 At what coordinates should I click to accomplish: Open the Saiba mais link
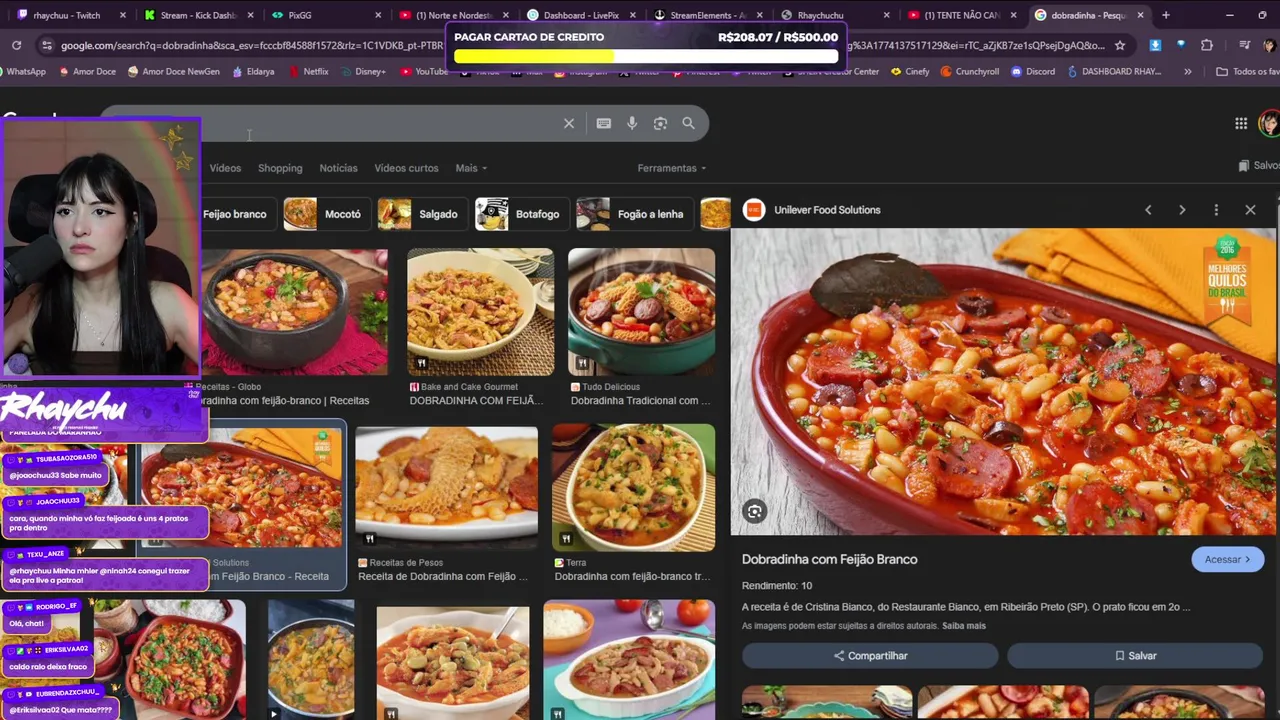point(964,626)
